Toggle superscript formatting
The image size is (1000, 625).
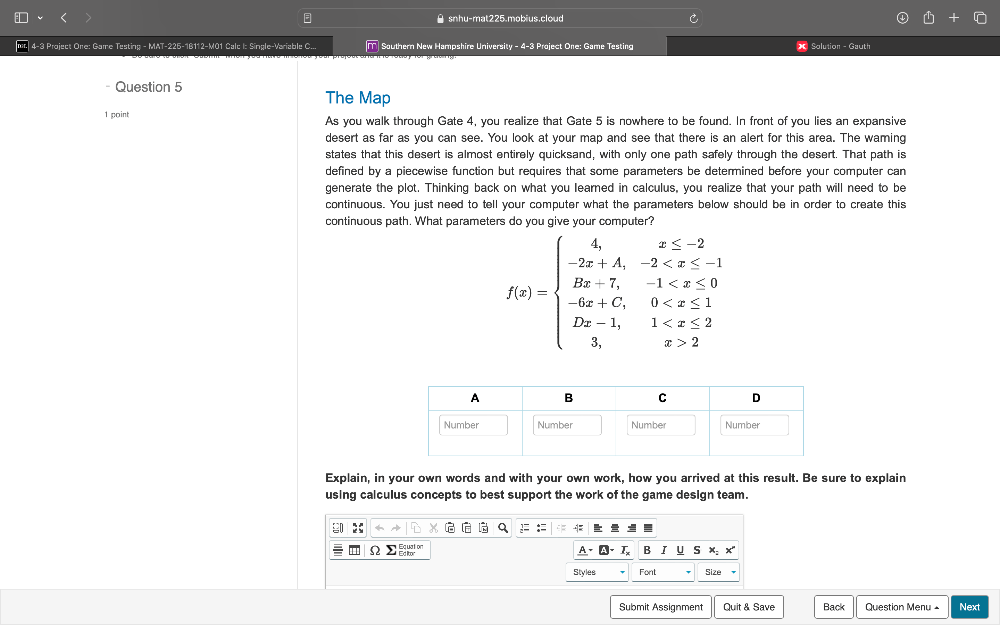730,550
